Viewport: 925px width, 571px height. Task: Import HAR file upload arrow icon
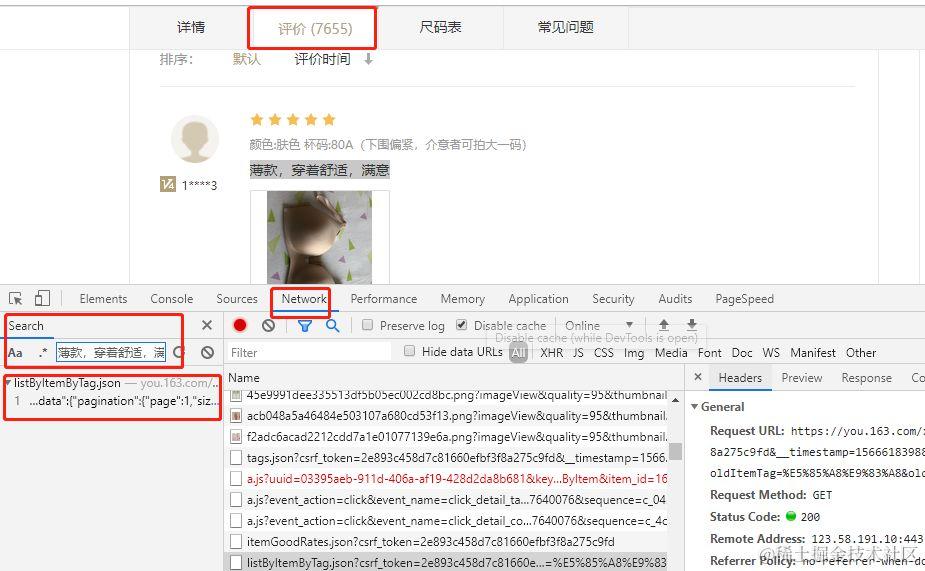click(x=664, y=324)
